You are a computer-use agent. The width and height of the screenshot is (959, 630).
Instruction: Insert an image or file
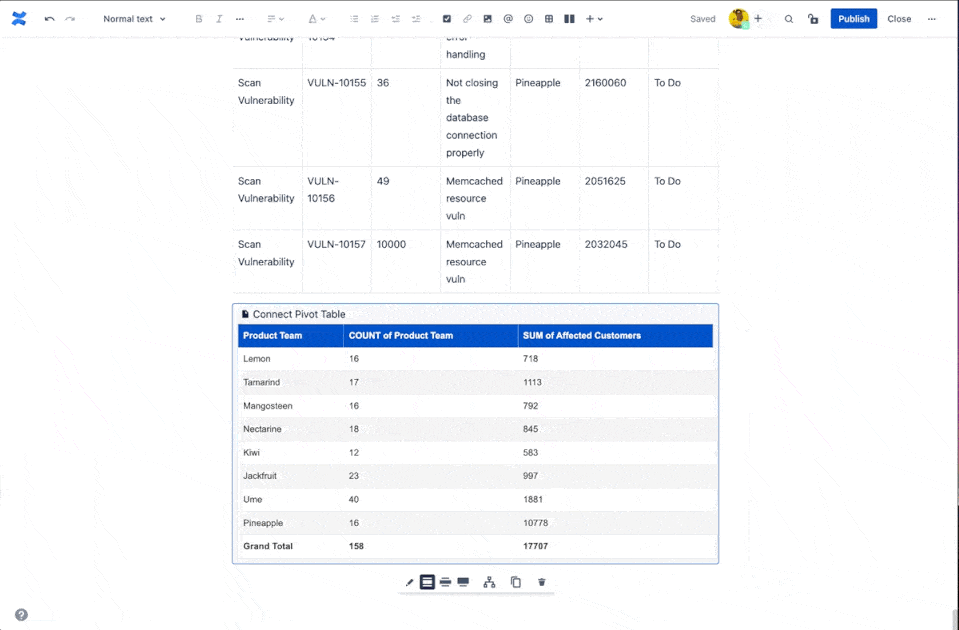tap(487, 19)
